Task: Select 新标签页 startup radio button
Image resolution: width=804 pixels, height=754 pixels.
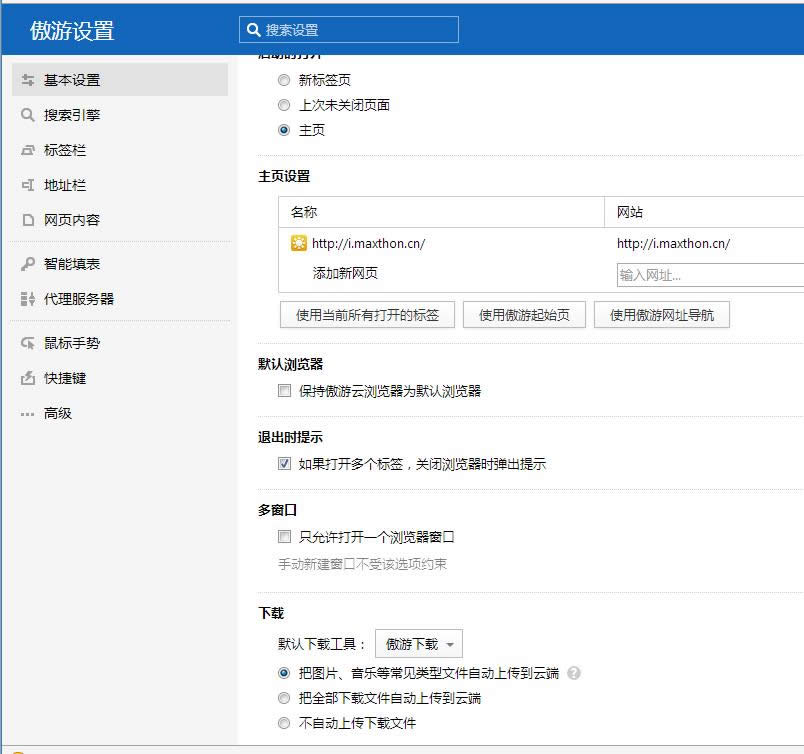Action: click(284, 80)
